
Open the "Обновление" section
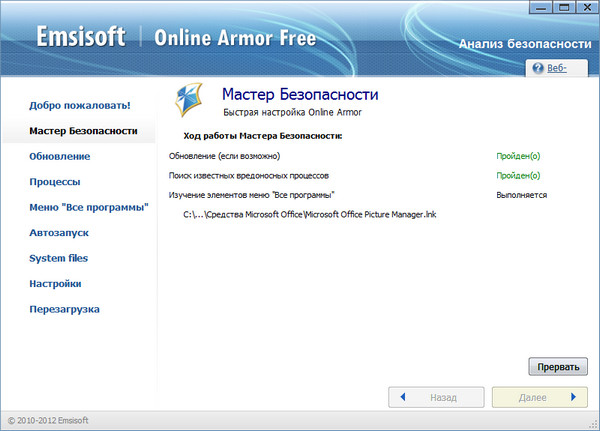pyautogui.click(x=60, y=156)
